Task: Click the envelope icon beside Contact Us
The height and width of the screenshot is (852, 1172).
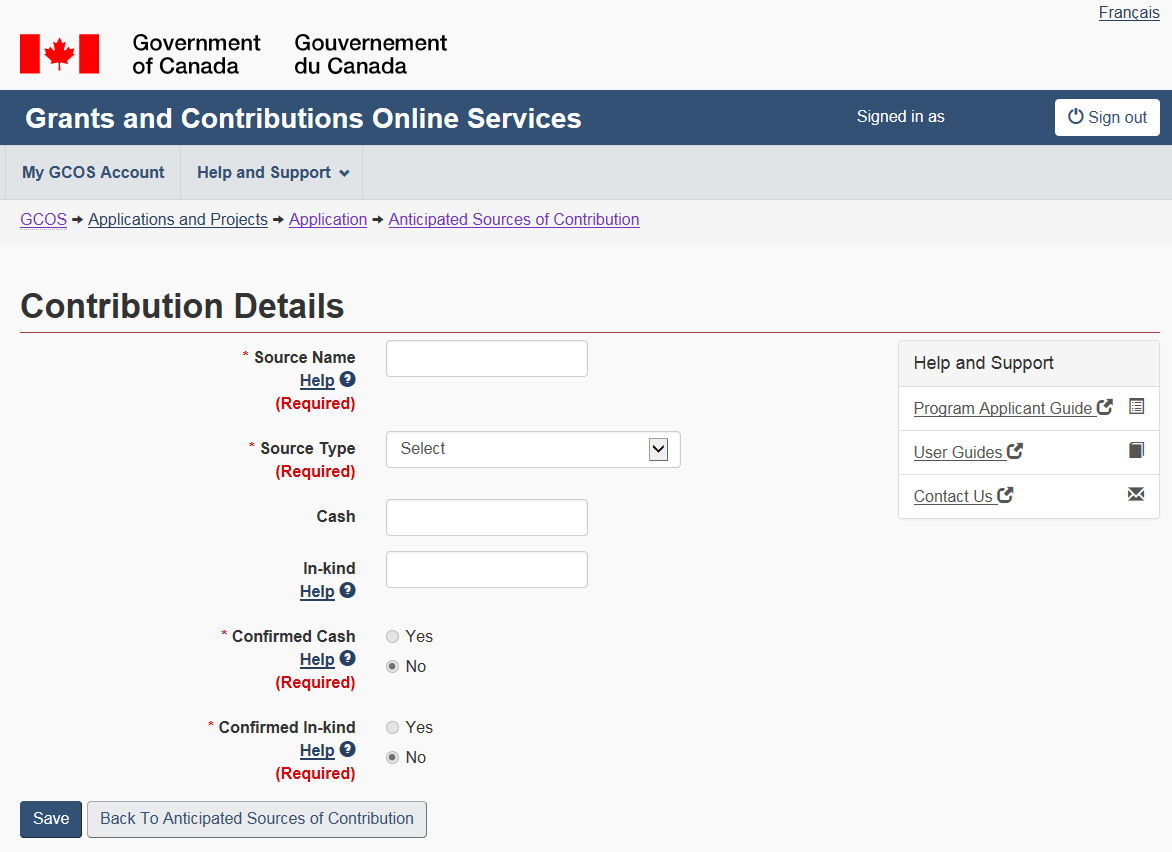Action: click(x=1136, y=494)
